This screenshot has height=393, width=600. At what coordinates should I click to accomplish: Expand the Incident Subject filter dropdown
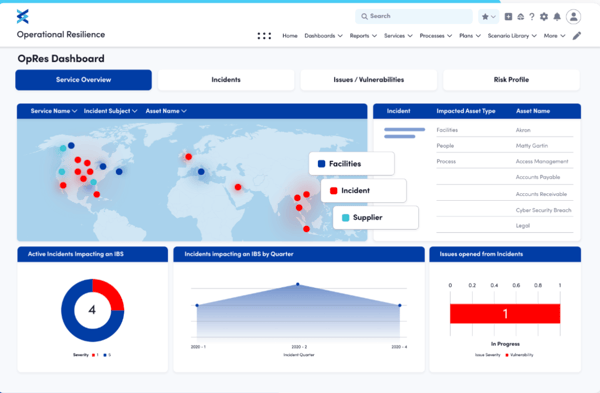110,111
